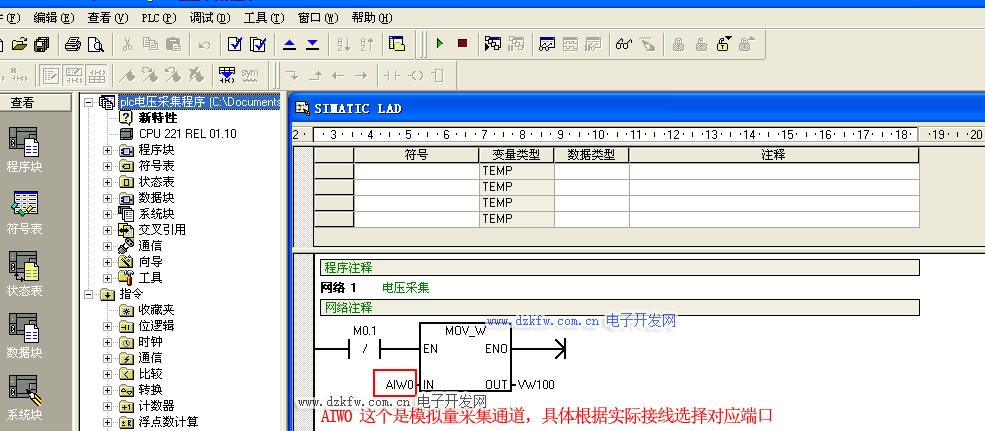
Task: Open the PLC menu
Action: click(156, 17)
